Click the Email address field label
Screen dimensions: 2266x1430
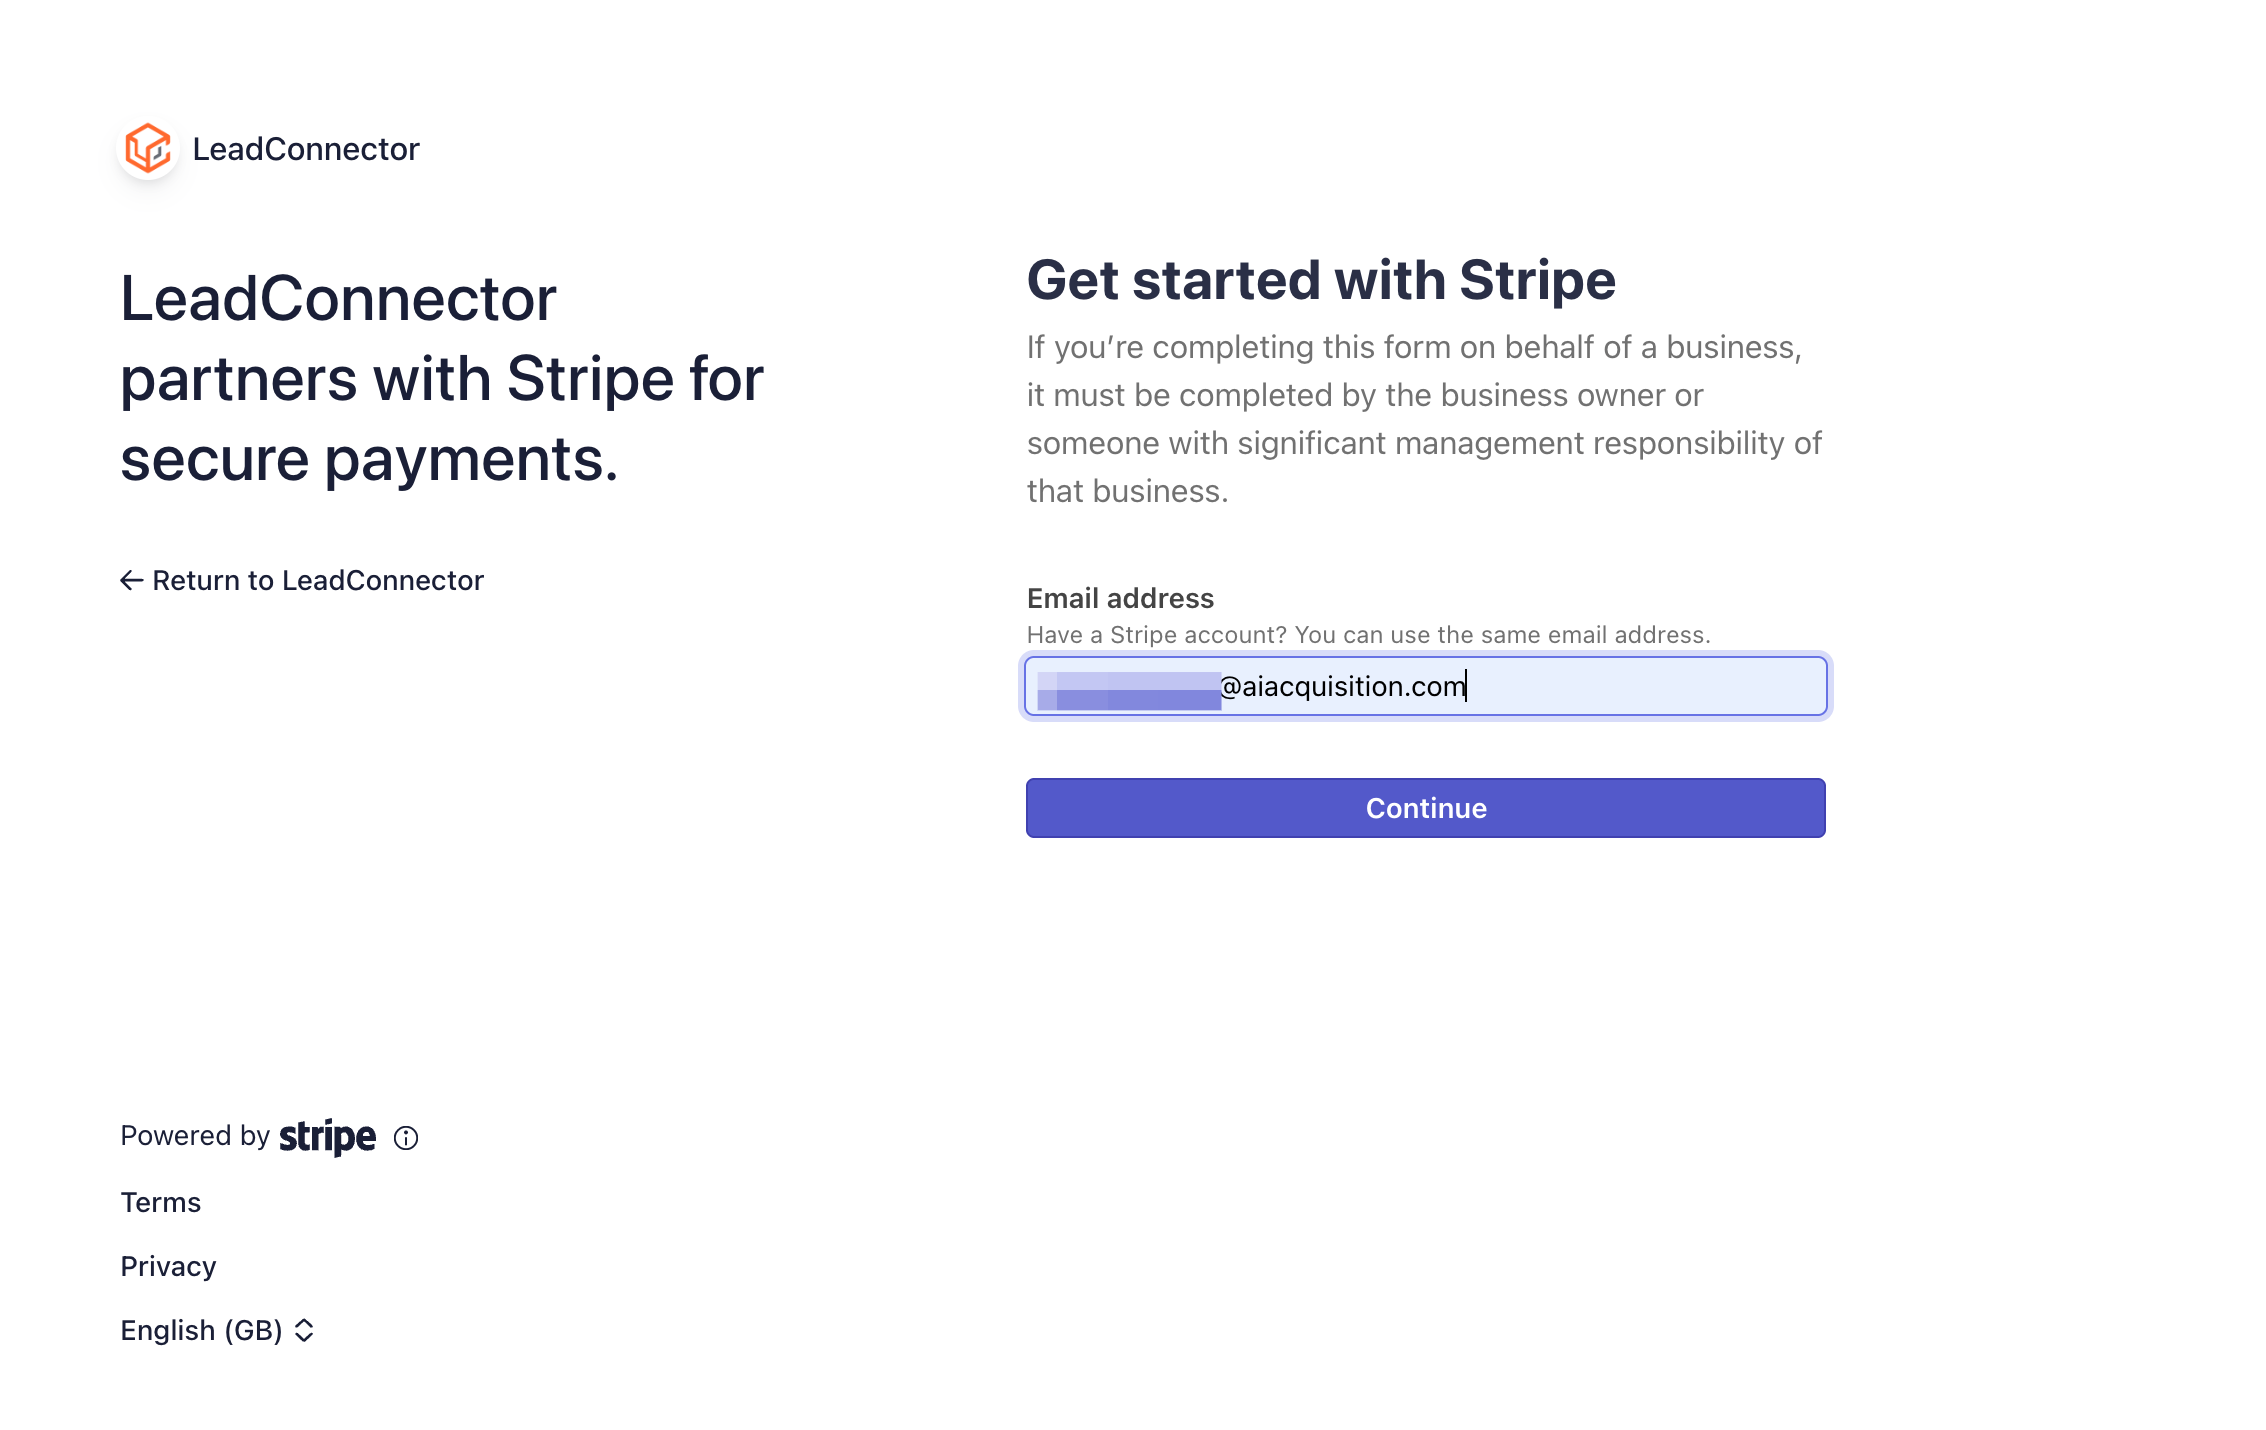click(x=1120, y=598)
